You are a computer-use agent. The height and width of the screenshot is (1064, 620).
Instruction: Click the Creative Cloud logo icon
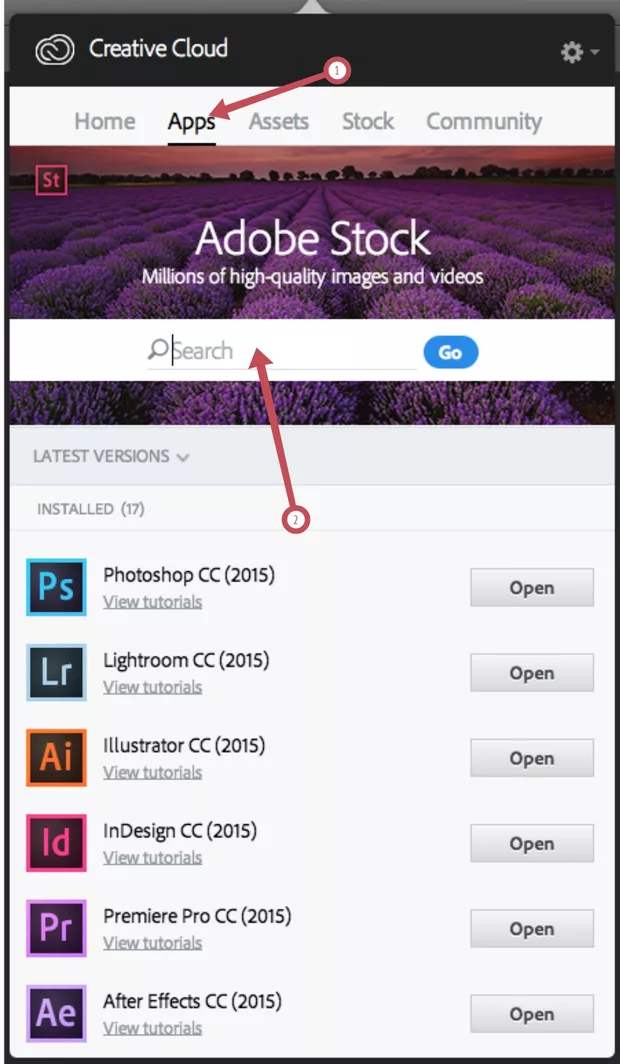coord(55,50)
